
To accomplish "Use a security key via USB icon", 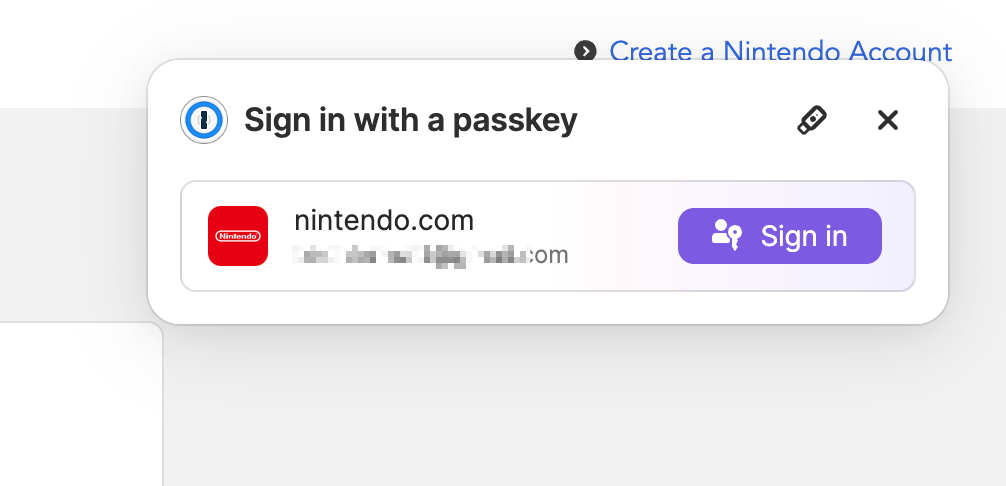I will (812, 120).
